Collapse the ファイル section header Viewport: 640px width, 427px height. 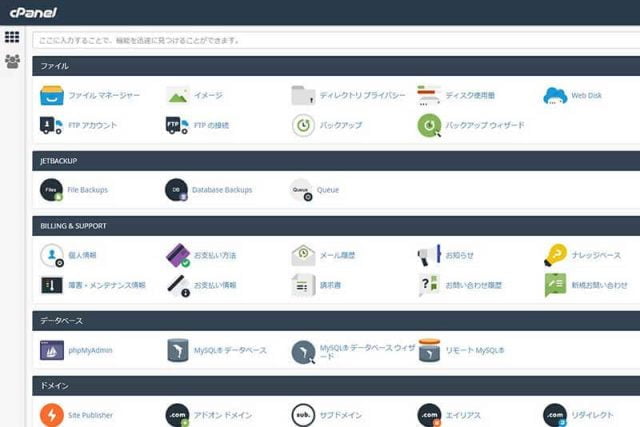click(x=336, y=66)
